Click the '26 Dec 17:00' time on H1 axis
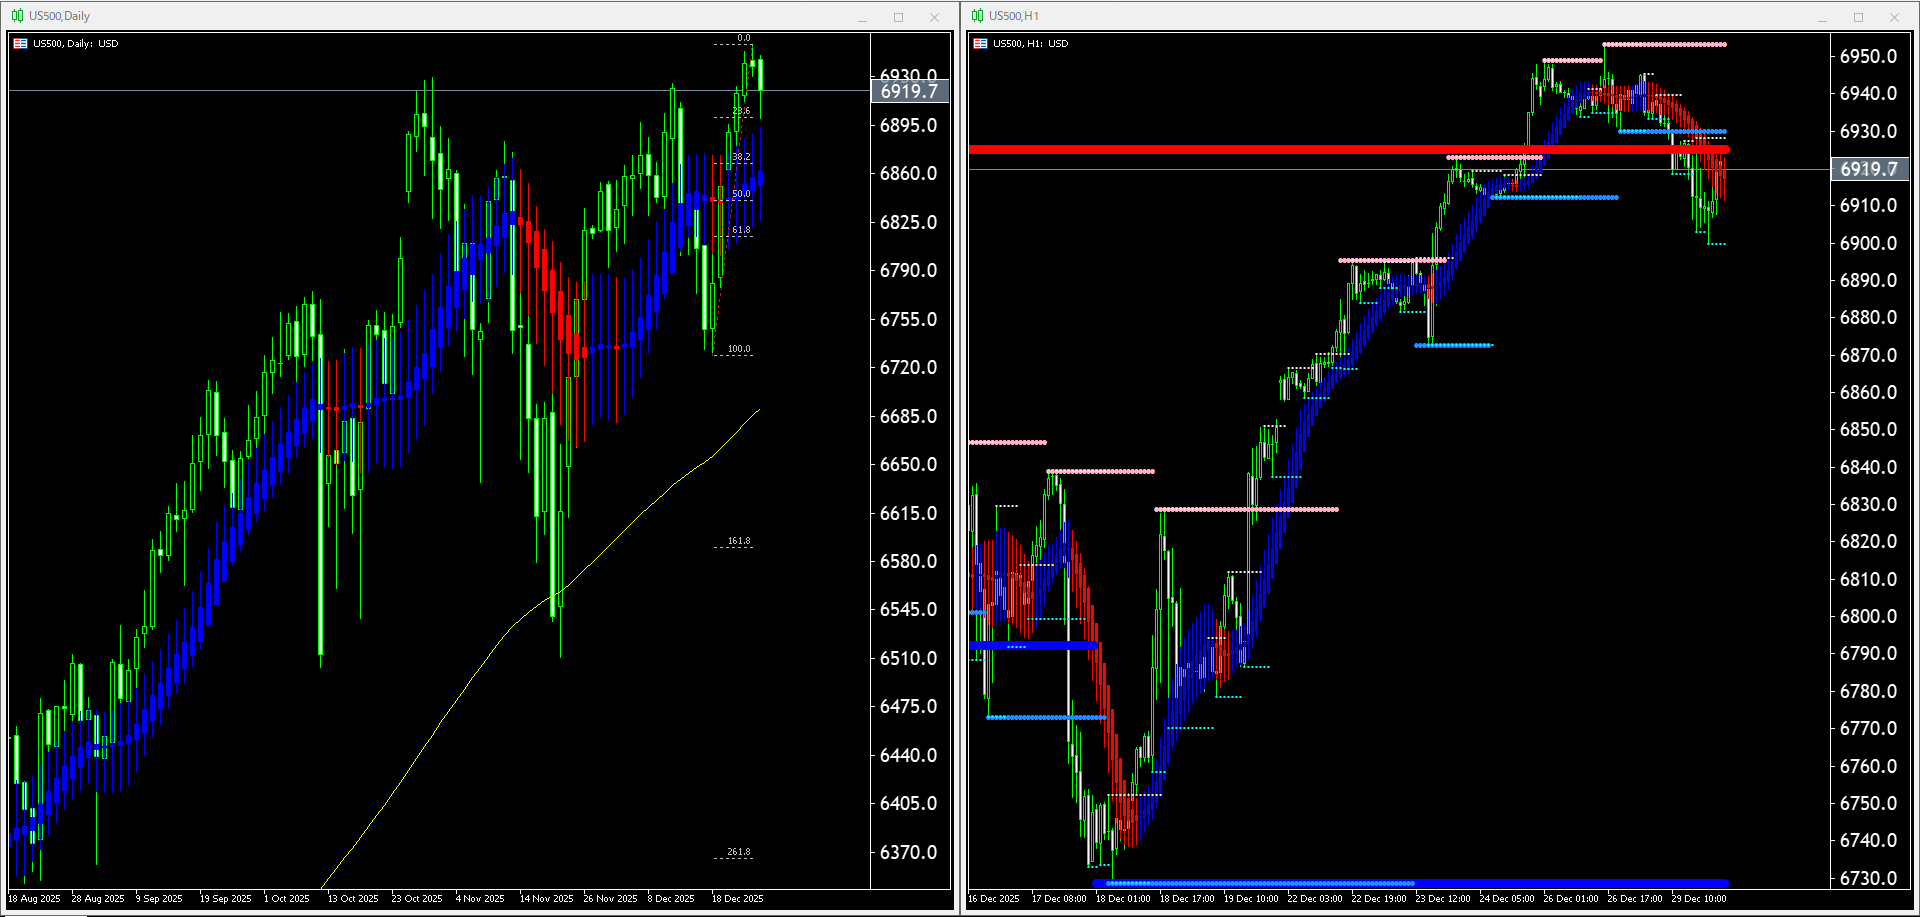The width and height of the screenshot is (1920, 917). pyautogui.click(x=1635, y=899)
